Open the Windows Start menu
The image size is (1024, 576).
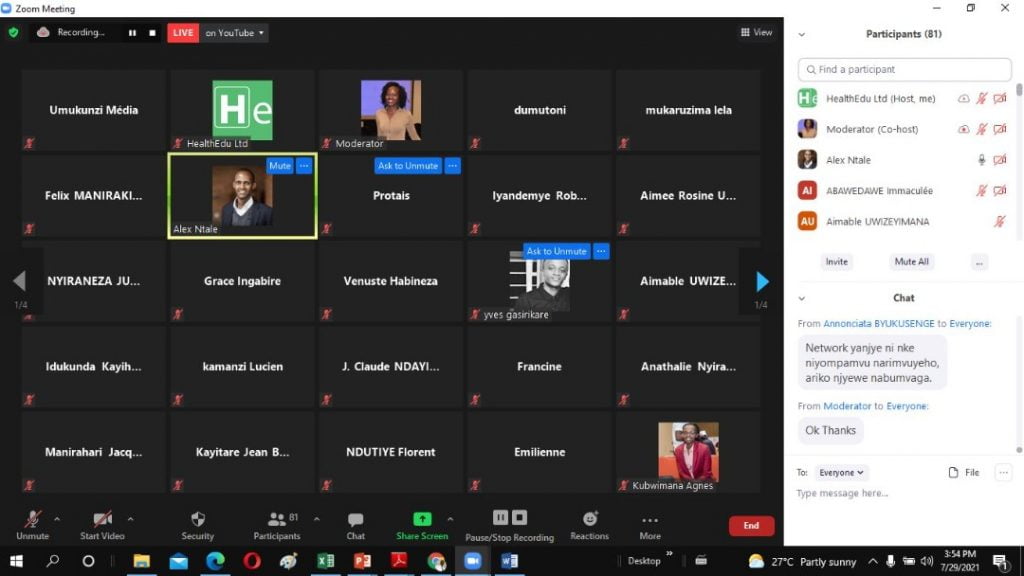click(16, 561)
